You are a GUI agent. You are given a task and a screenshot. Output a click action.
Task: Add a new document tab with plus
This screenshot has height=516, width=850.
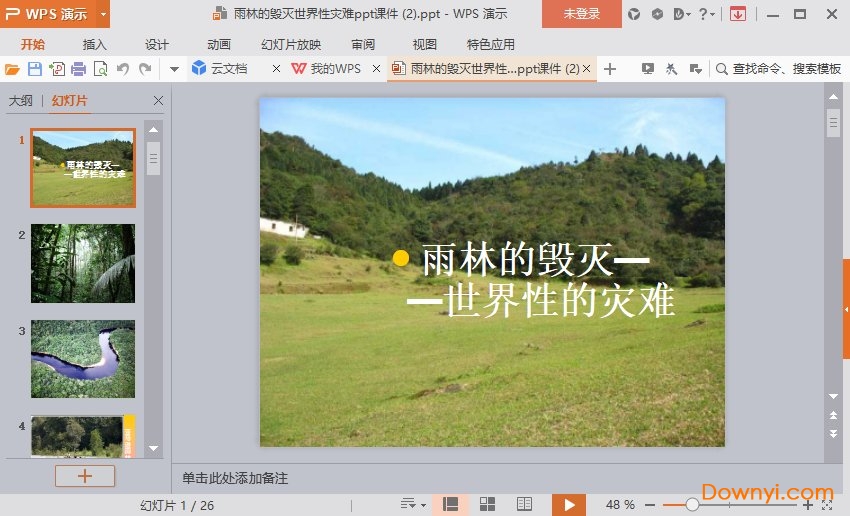tap(610, 69)
